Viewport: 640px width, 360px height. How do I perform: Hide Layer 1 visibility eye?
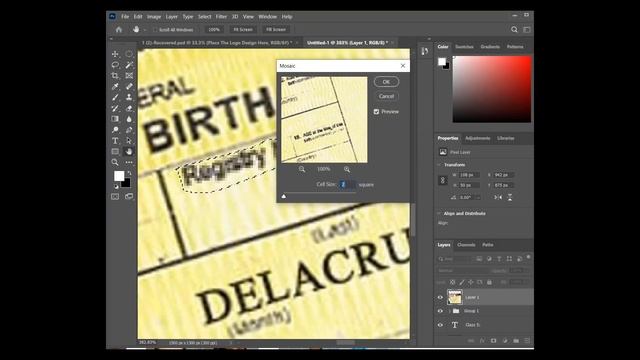pyautogui.click(x=440, y=297)
